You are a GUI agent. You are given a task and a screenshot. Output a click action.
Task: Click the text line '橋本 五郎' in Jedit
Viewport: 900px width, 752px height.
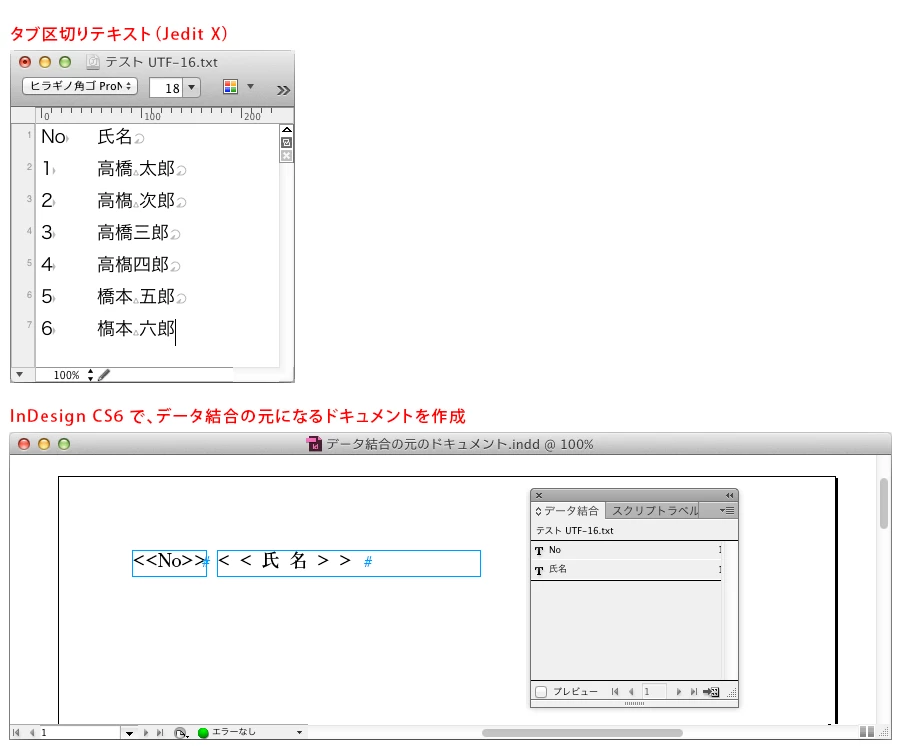pos(136,297)
